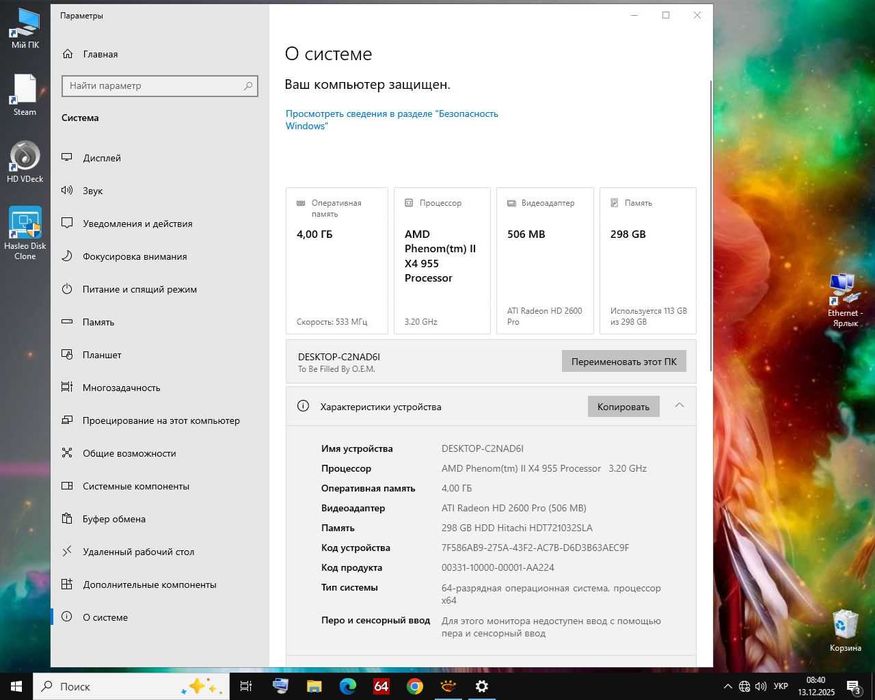
Task: Open the Безопасность Windows details link
Action: coord(392,119)
